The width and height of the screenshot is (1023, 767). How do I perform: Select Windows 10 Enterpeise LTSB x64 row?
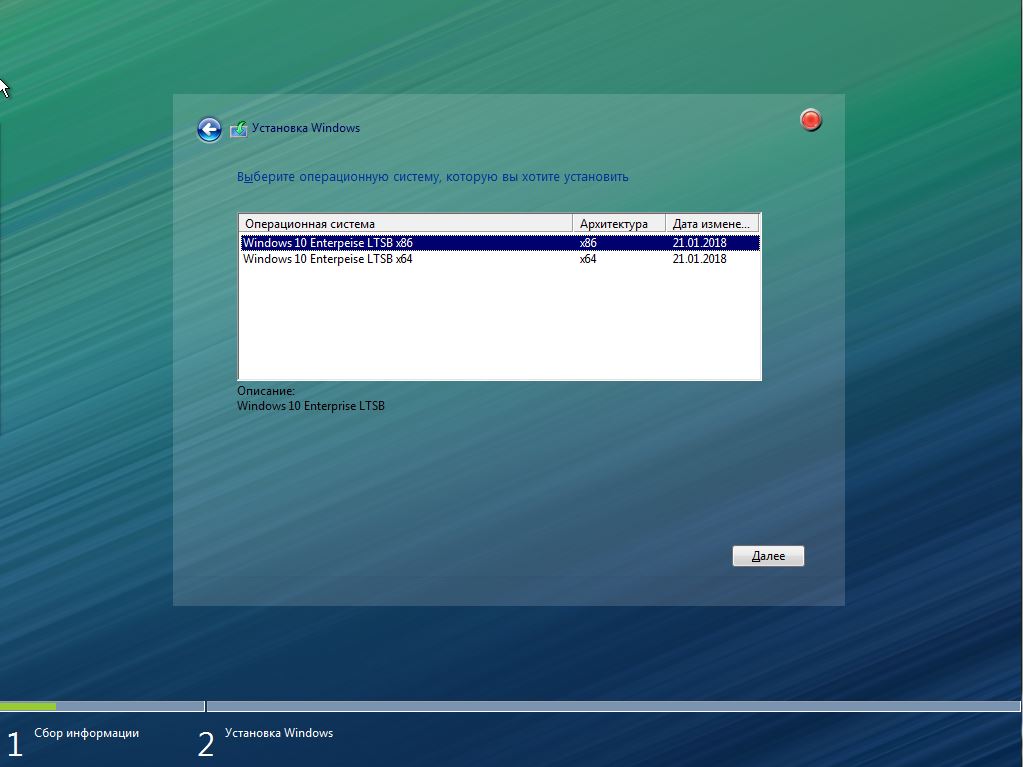pos(500,259)
